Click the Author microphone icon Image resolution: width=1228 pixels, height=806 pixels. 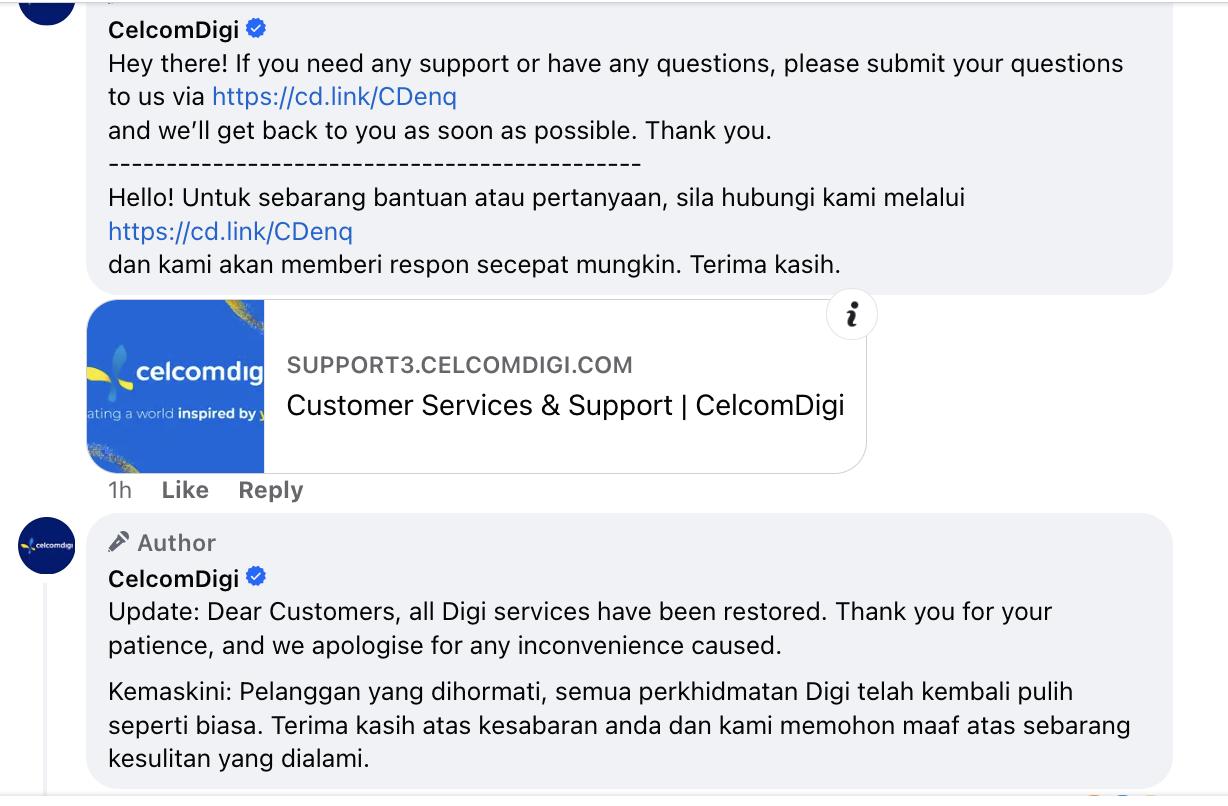tap(119, 542)
